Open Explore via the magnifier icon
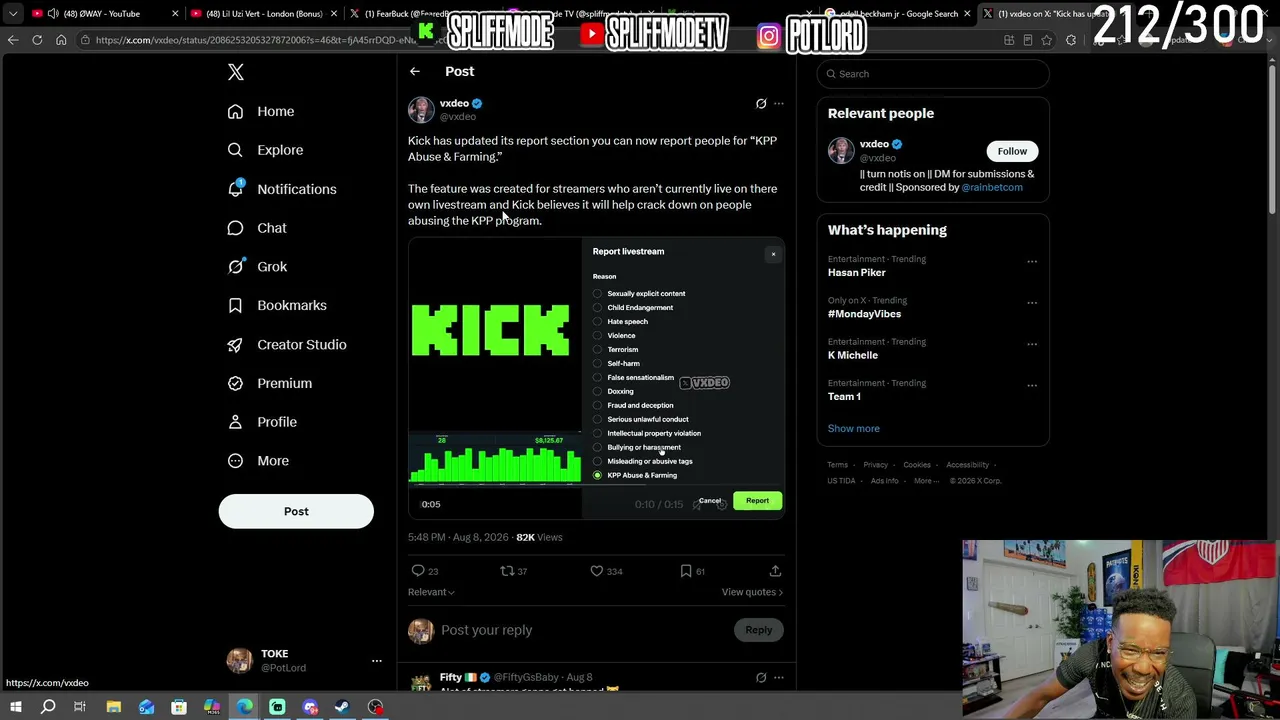The width and height of the screenshot is (1280, 720). tap(235, 150)
